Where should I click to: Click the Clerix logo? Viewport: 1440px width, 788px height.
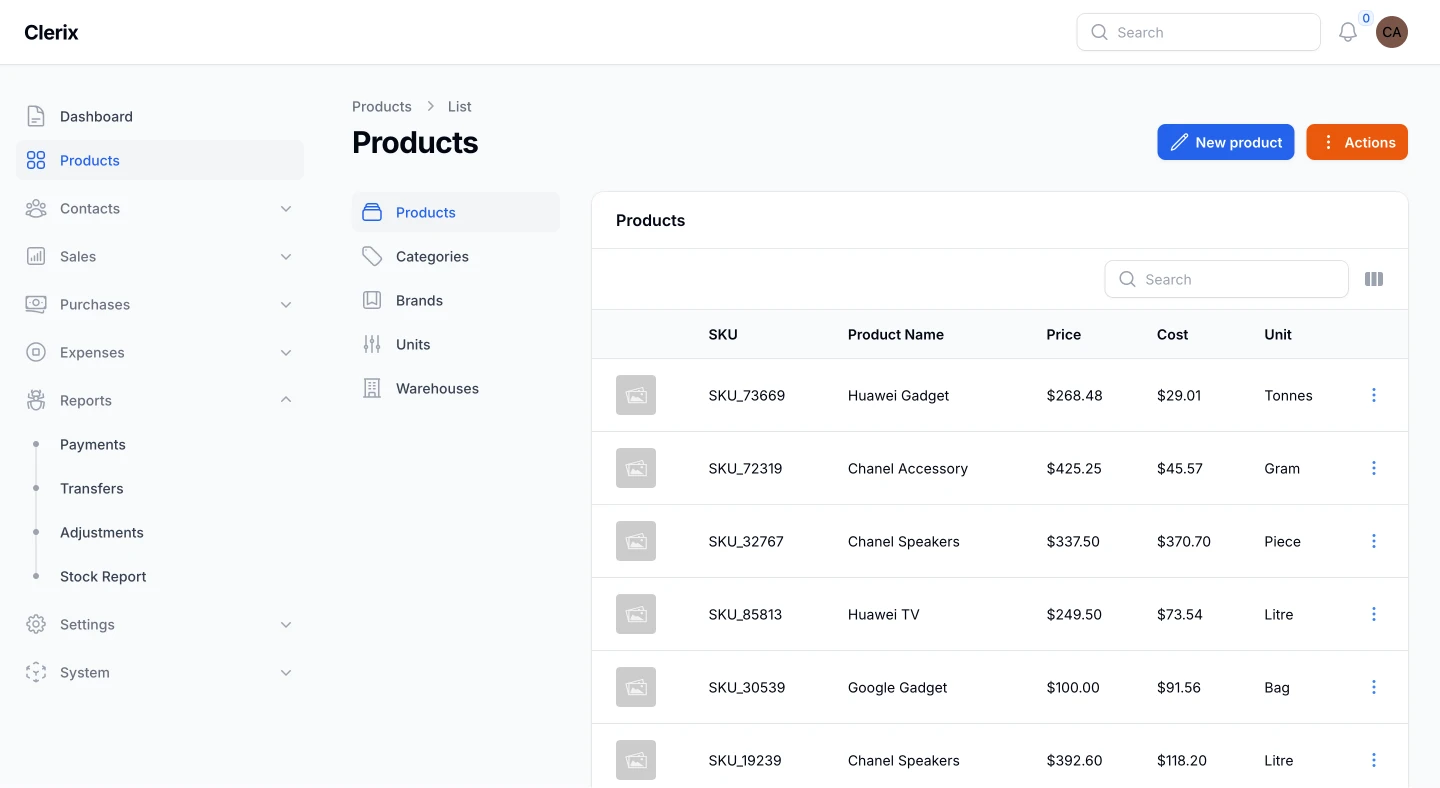tap(51, 32)
